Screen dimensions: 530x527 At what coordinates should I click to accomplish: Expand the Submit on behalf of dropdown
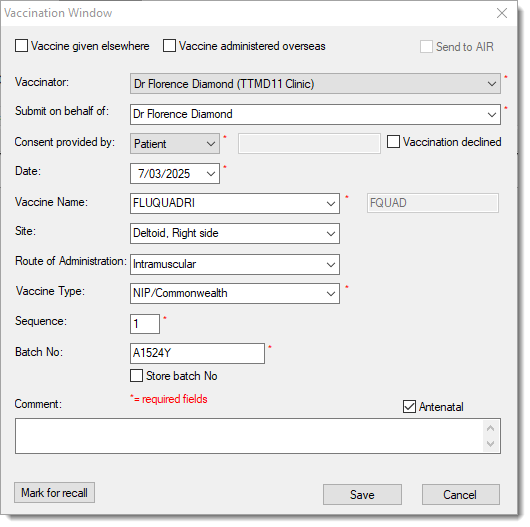492,114
